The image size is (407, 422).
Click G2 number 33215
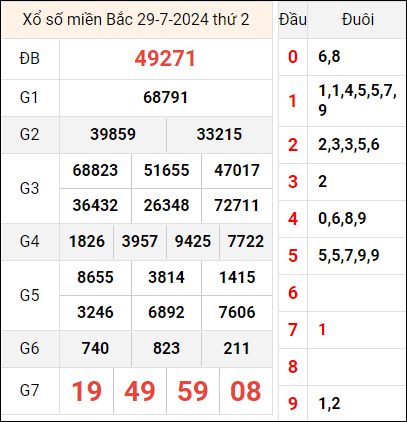pyautogui.click(x=219, y=134)
